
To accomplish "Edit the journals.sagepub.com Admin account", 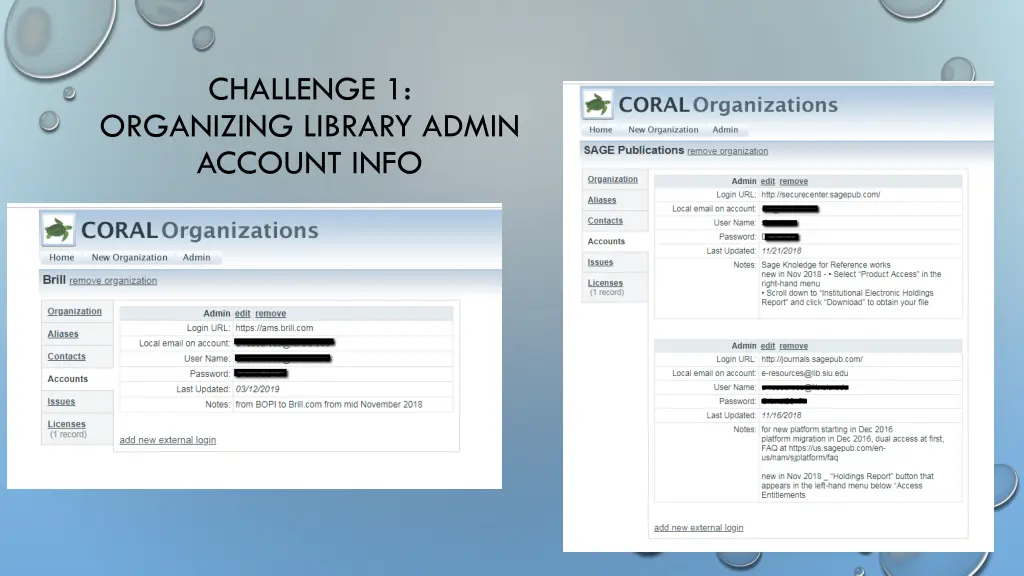I will (767, 345).
